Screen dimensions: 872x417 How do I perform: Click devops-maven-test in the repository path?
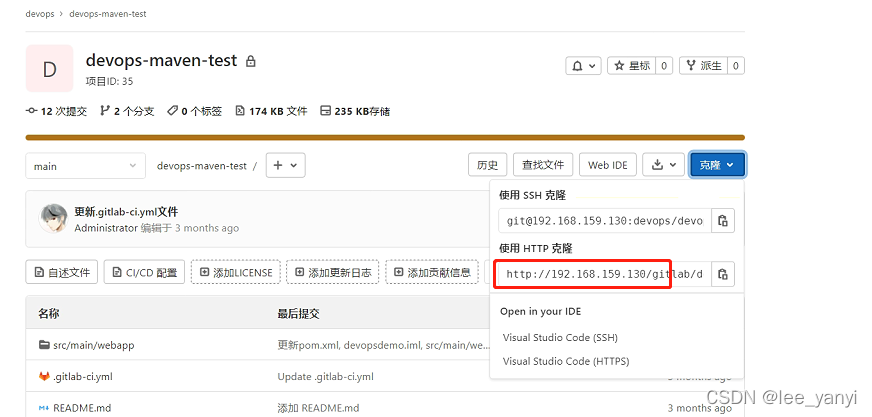[201, 166]
